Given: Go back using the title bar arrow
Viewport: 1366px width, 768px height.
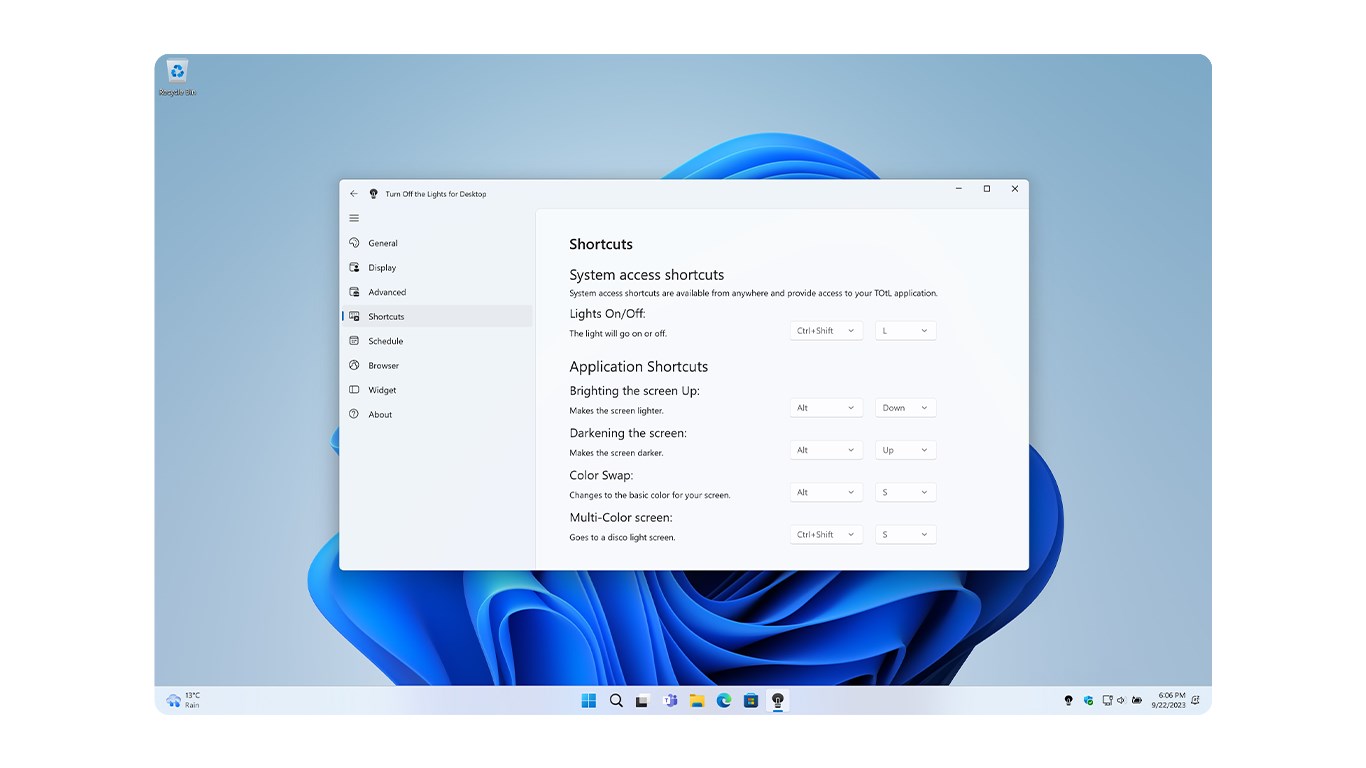Looking at the screenshot, I should 353,194.
